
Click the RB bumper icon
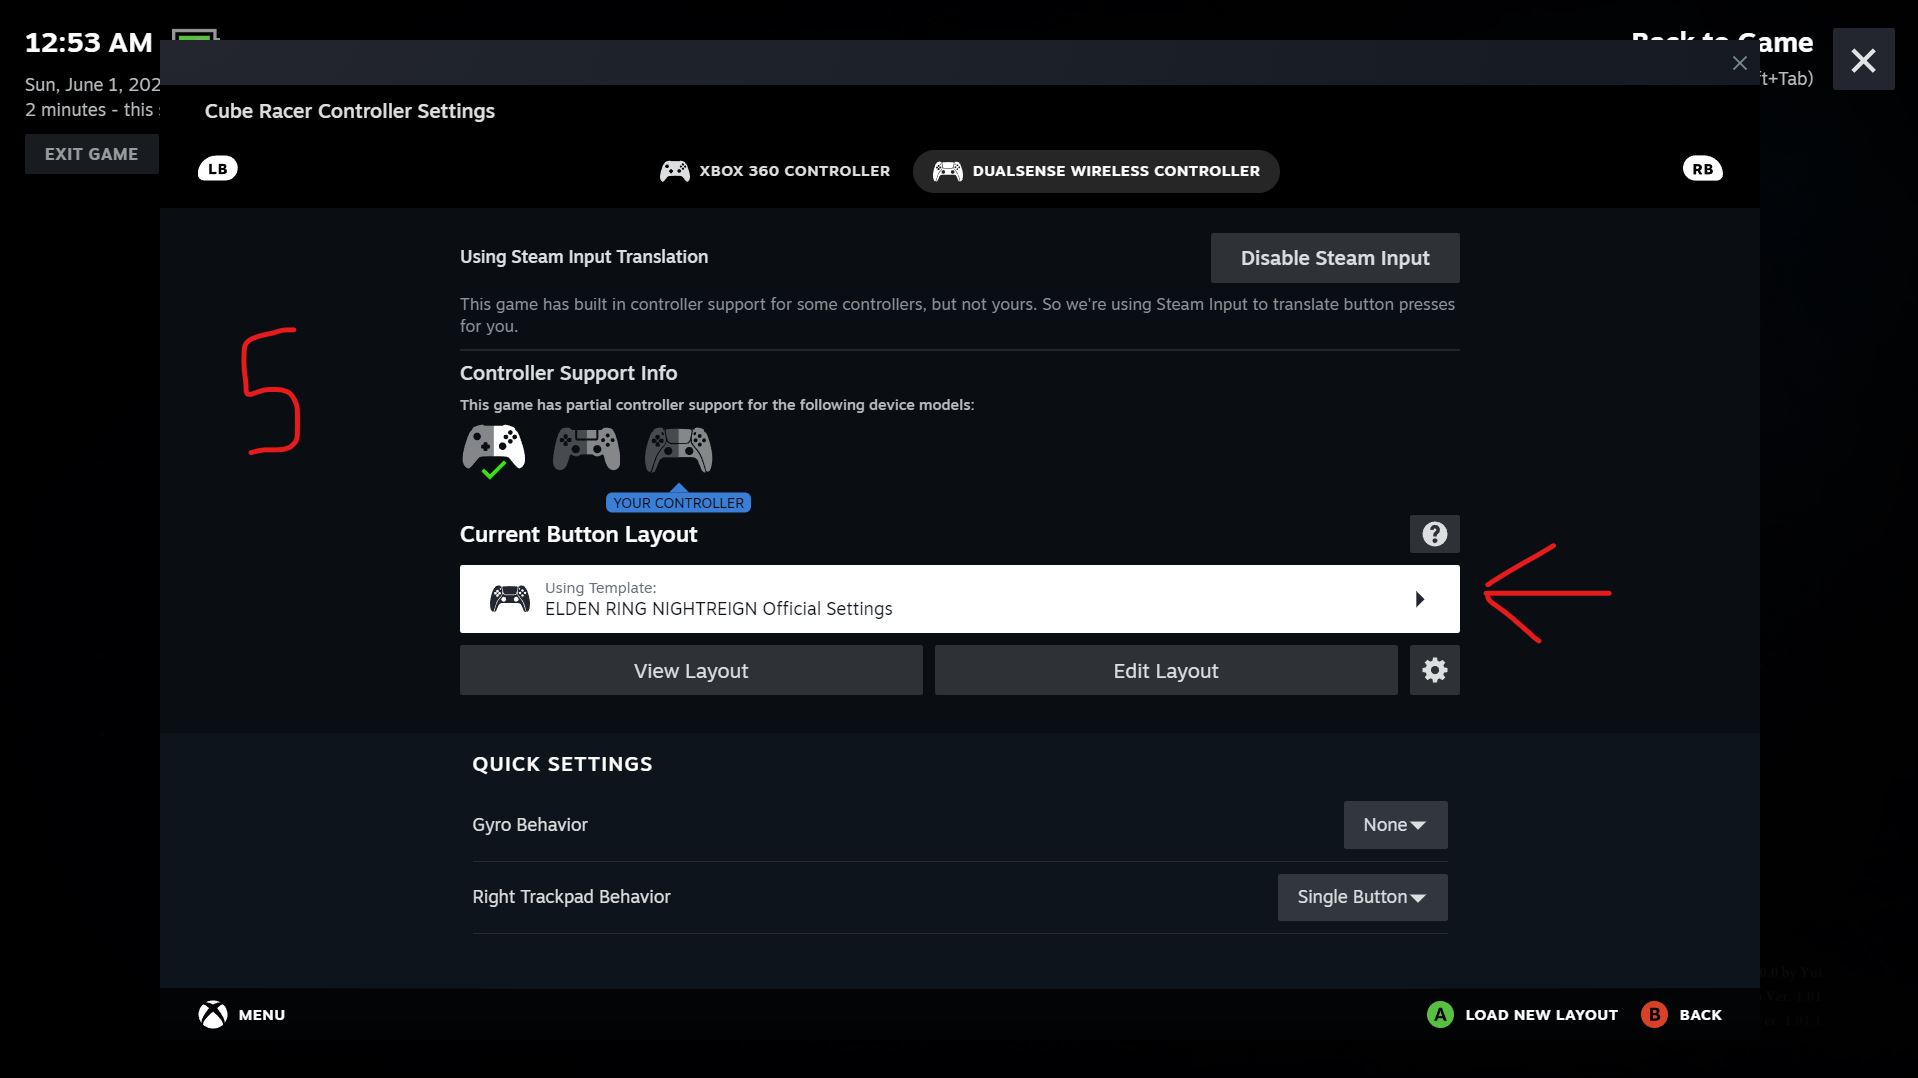[1702, 169]
